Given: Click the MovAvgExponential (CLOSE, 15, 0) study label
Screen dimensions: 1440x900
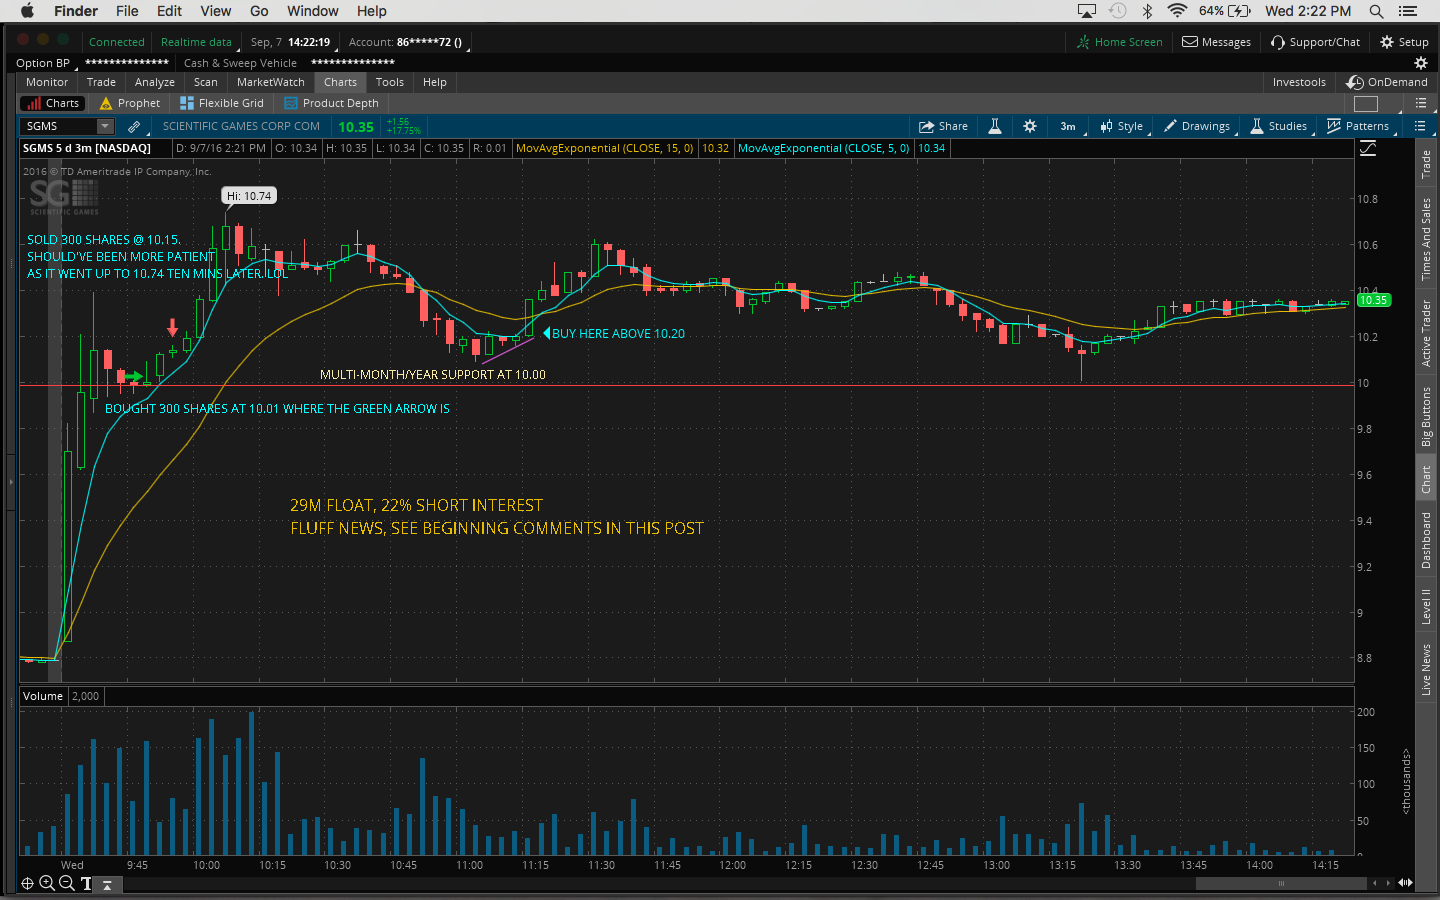Looking at the screenshot, I should point(604,148).
